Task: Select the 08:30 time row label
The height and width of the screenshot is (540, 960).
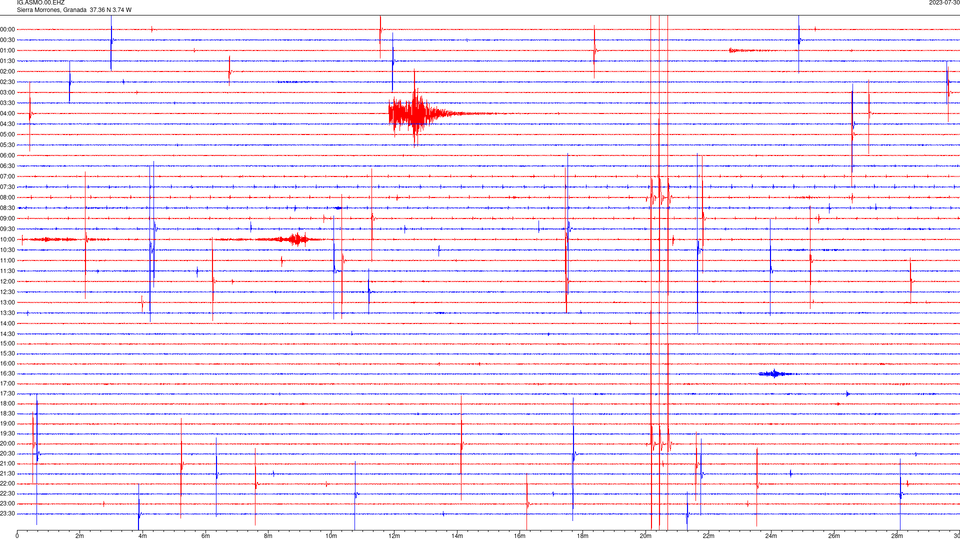Action: pyautogui.click(x=8, y=208)
